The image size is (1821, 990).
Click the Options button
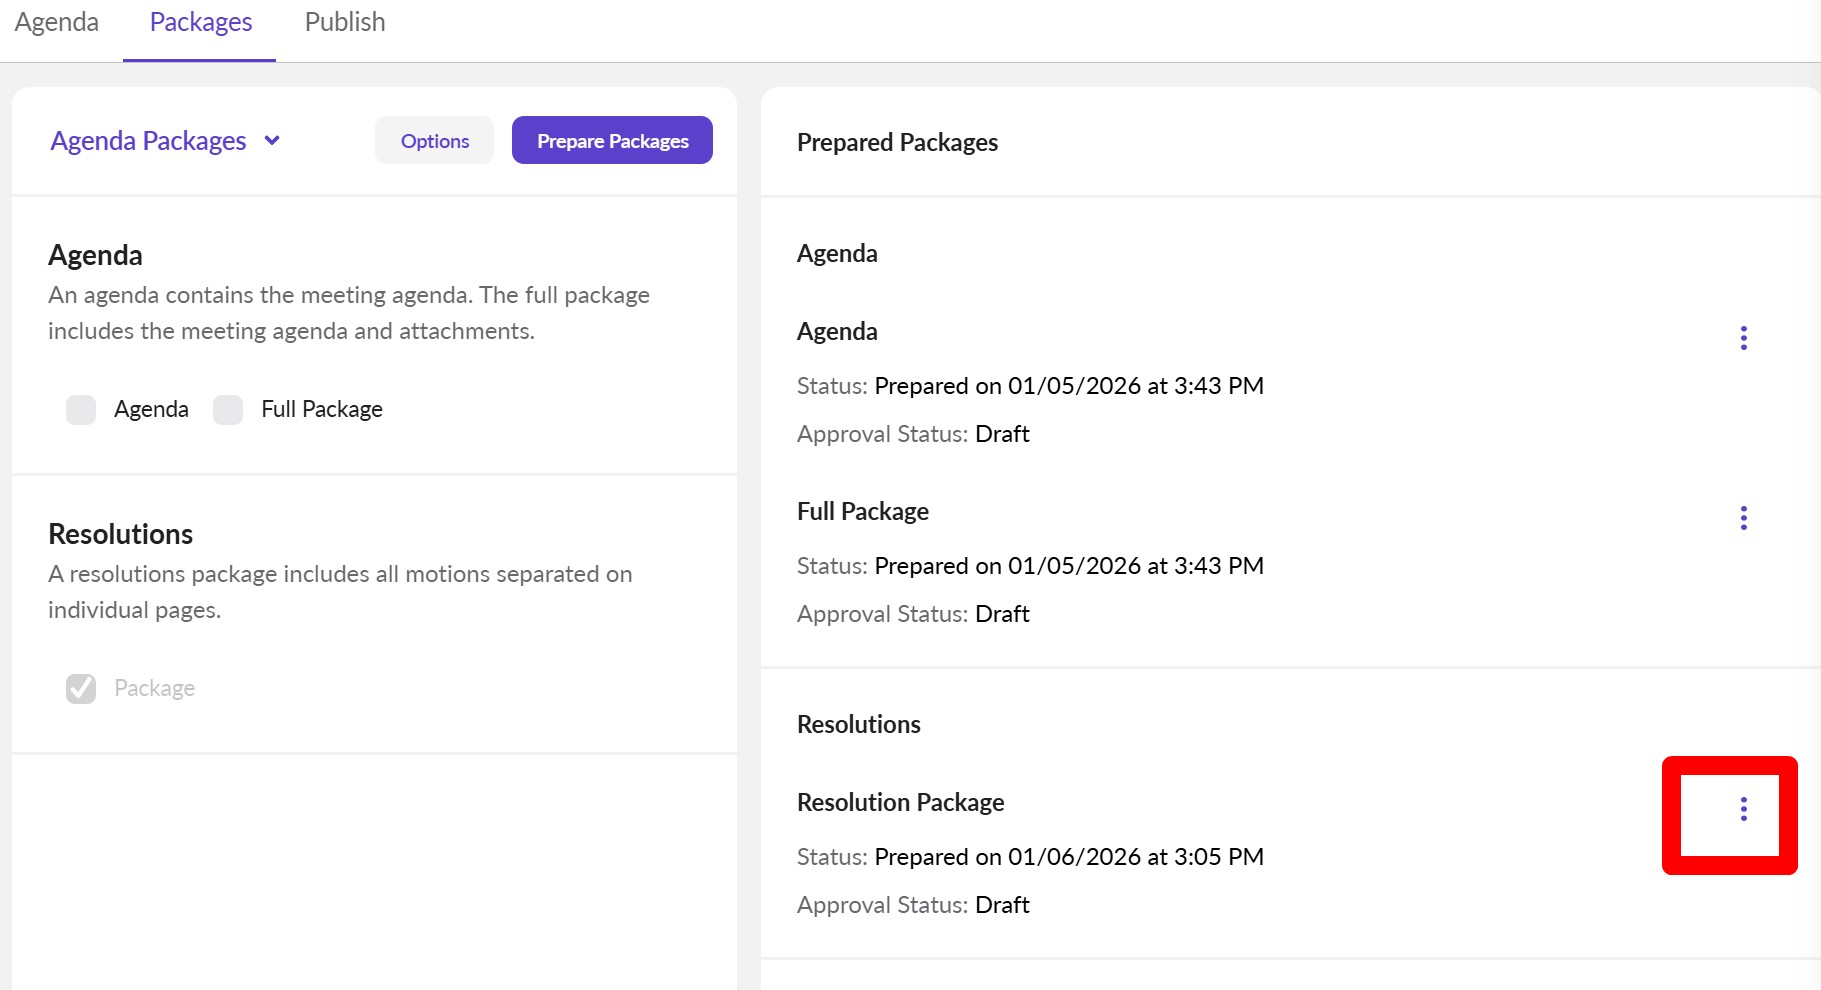tap(434, 141)
